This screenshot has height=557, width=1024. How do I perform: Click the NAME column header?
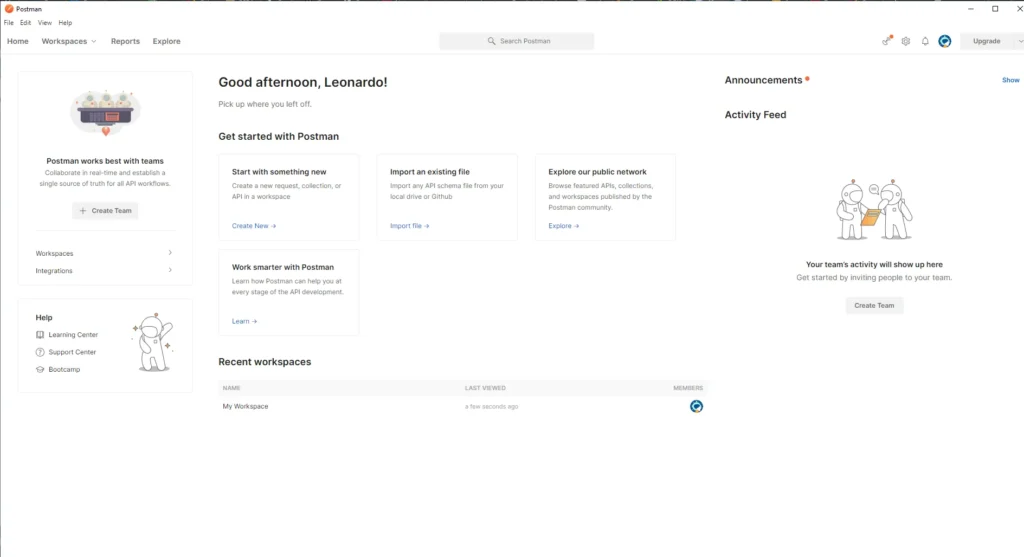(231, 388)
